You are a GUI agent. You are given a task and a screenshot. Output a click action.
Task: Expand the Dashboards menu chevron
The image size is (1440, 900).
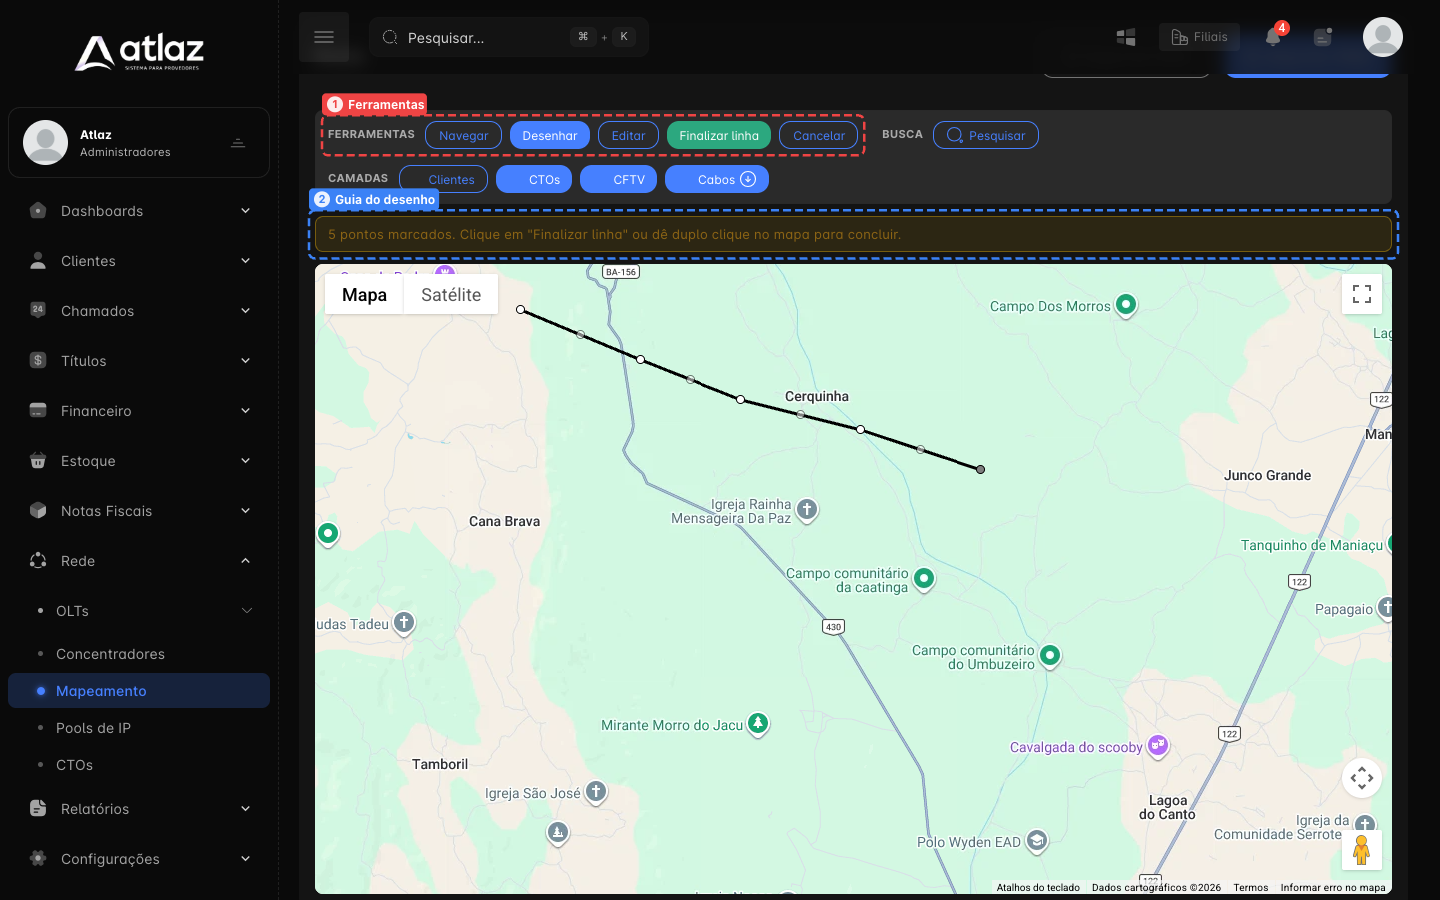(245, 211)
